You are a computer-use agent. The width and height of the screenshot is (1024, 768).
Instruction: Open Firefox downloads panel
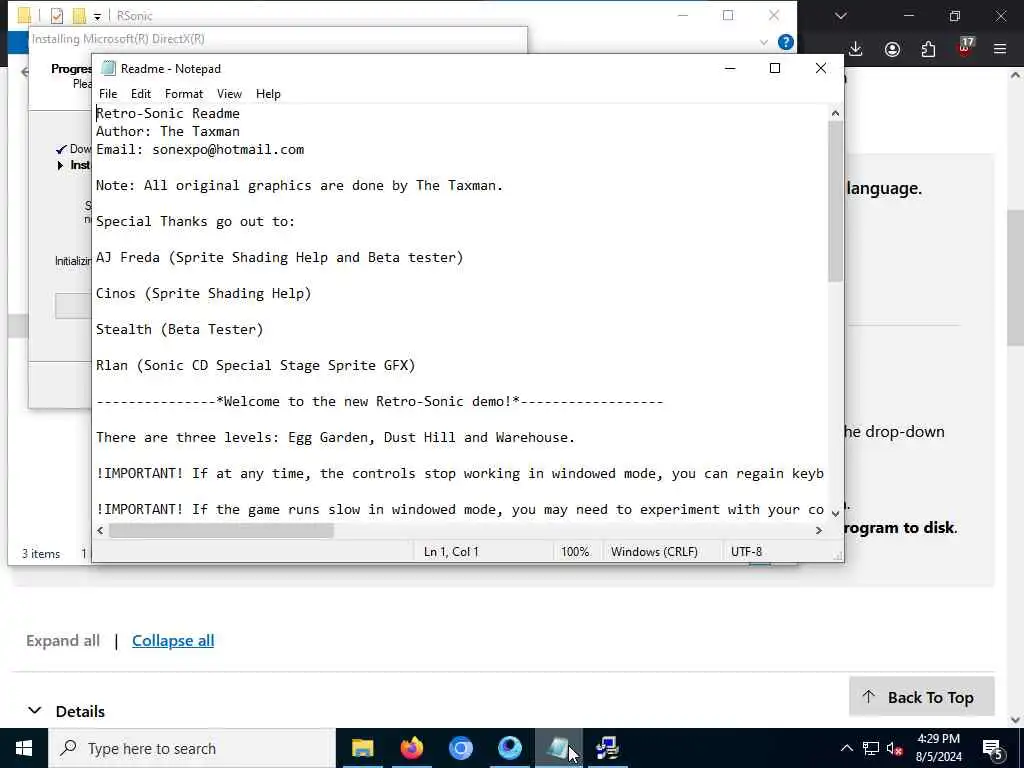click(x=856, y=49)
